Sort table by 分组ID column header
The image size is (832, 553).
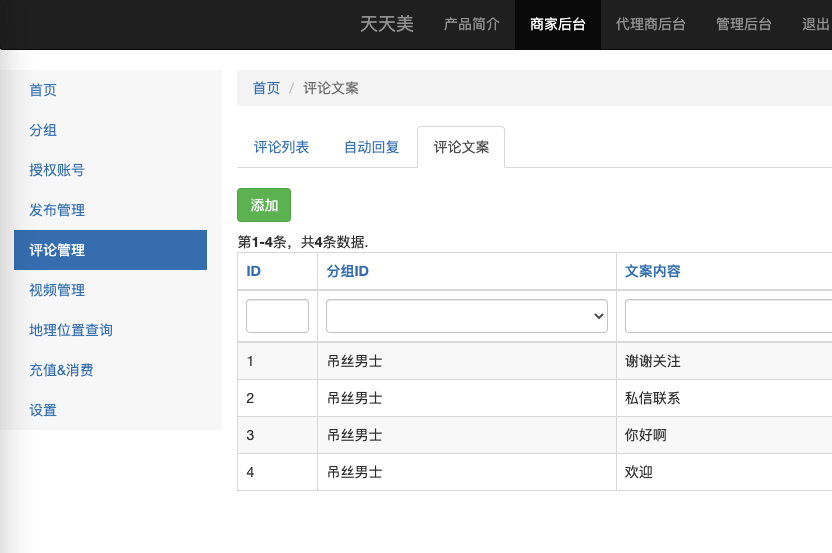[x=347, y=271]
